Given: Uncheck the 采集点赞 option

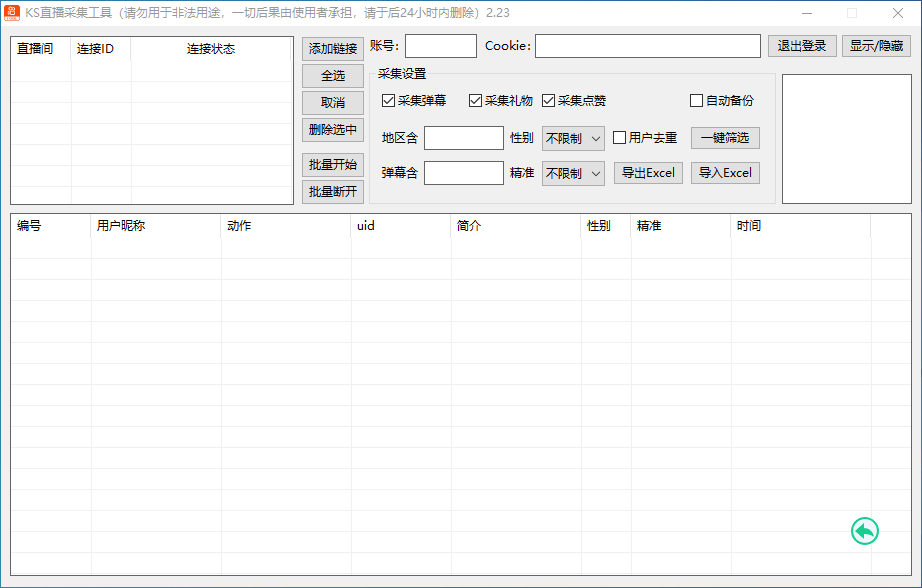Looking at the screenshot, I should tap(548, 100).
